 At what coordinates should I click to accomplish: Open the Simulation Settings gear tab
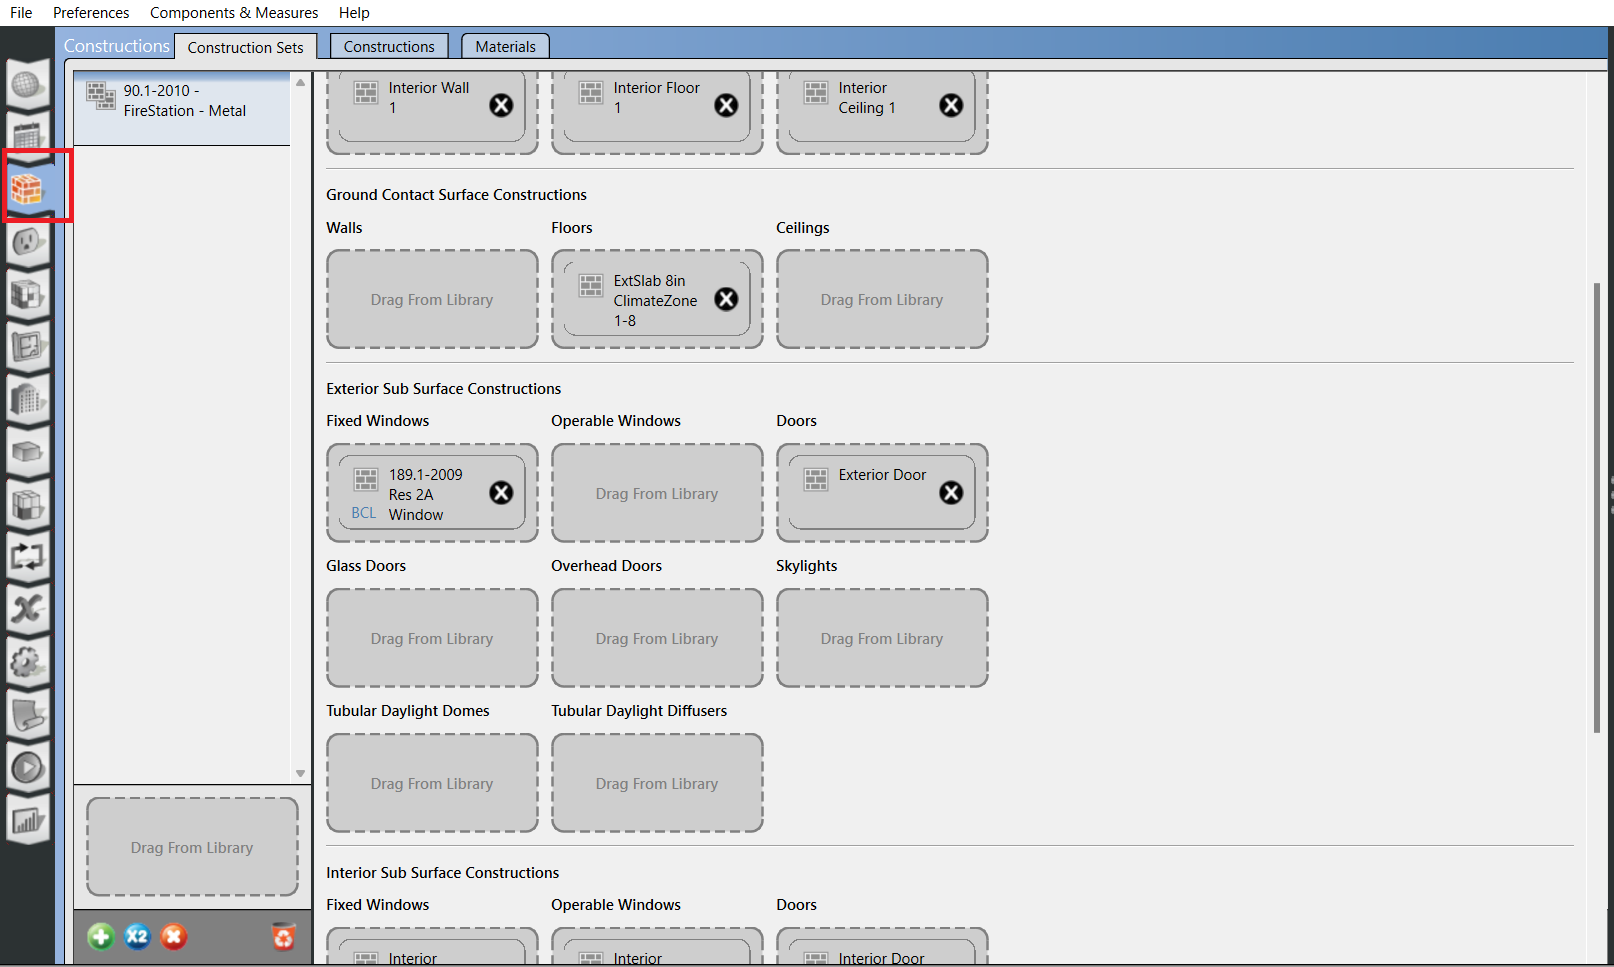(x=28, y=662)
